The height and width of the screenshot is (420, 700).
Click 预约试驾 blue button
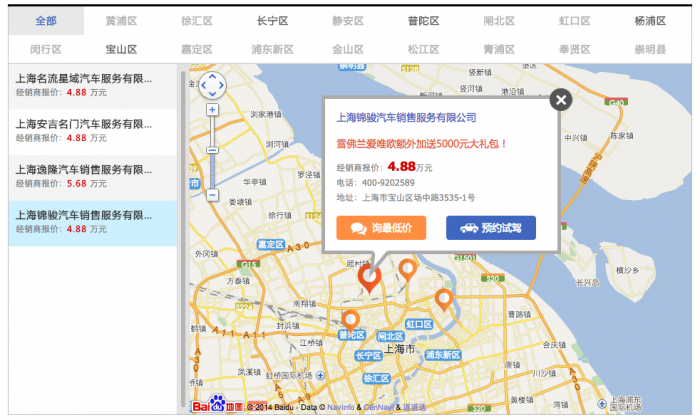click(x=491, y=228)
